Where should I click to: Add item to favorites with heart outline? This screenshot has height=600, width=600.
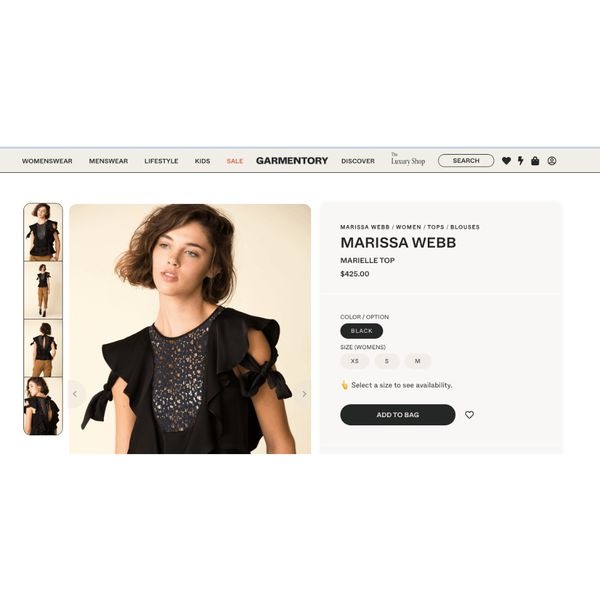469,415
